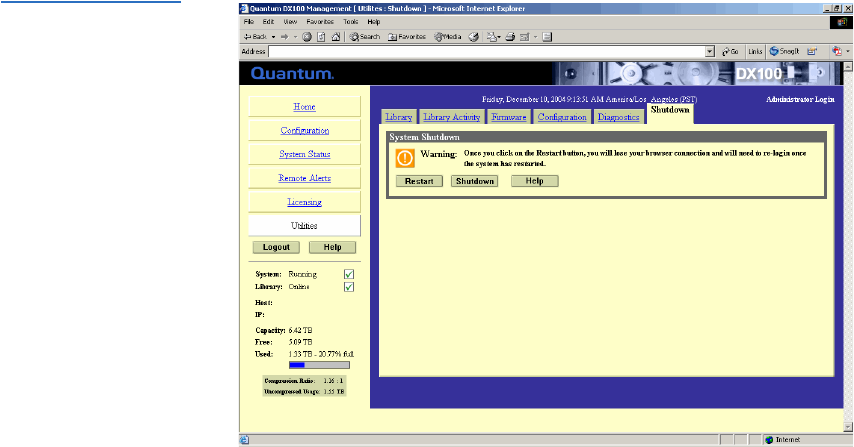Click the Capacity 6.42 TB value
Image resolution: width=854 pixels, height=447 pixels.
pyautogui.click(x=300, y=330)
